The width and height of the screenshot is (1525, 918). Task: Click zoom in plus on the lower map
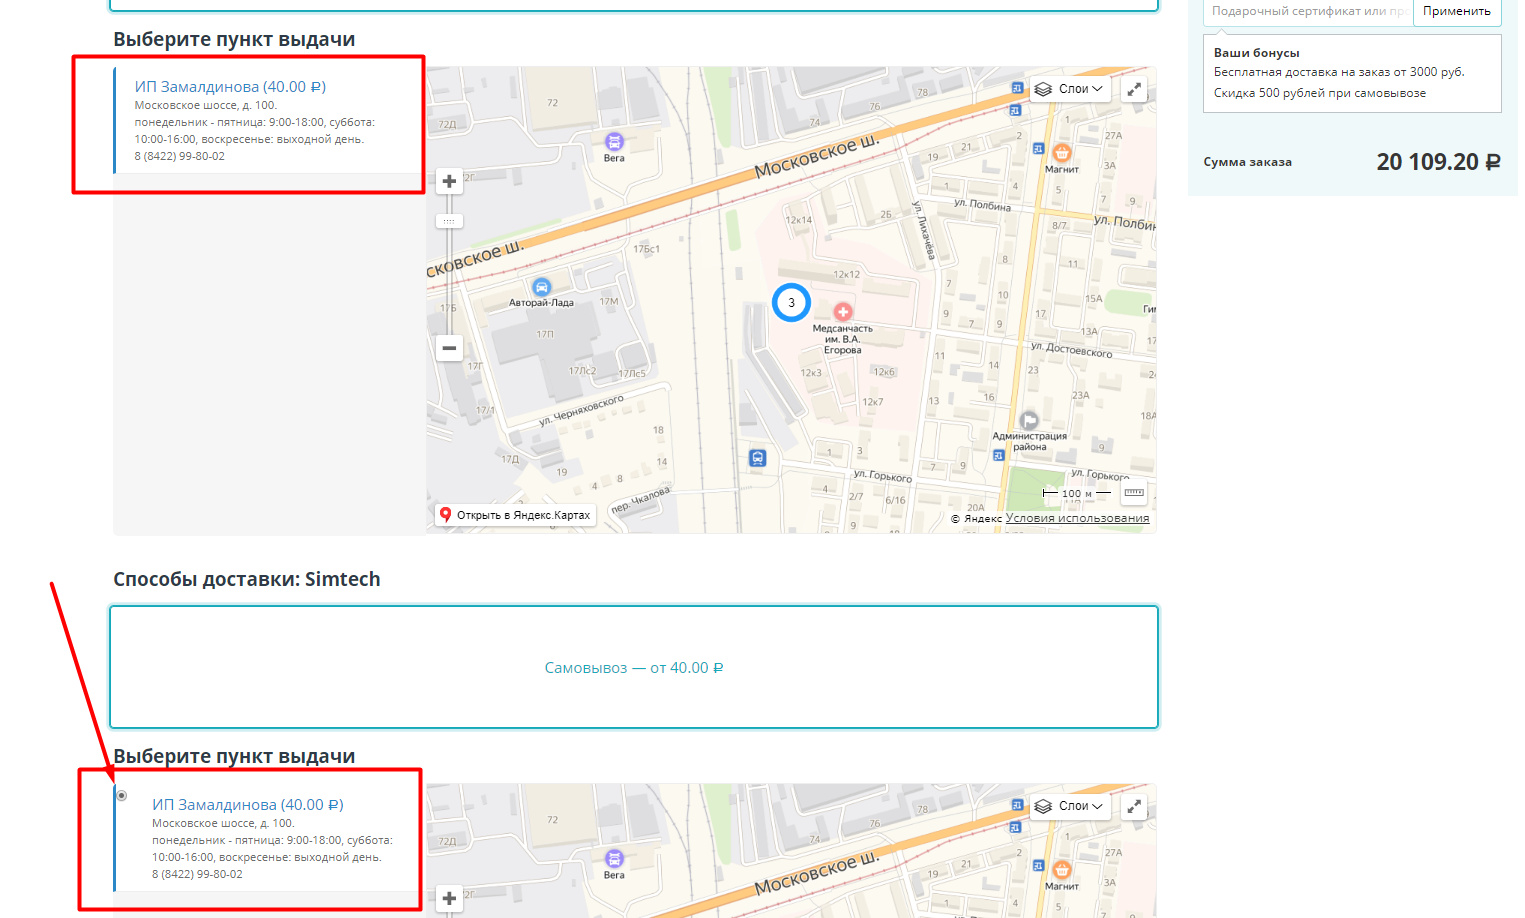(x=449, y=898)
